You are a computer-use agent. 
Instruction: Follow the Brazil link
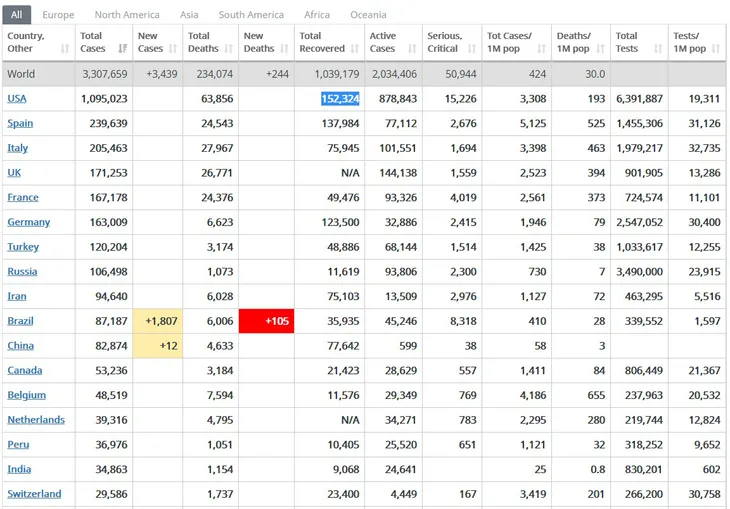coord(20,321)
